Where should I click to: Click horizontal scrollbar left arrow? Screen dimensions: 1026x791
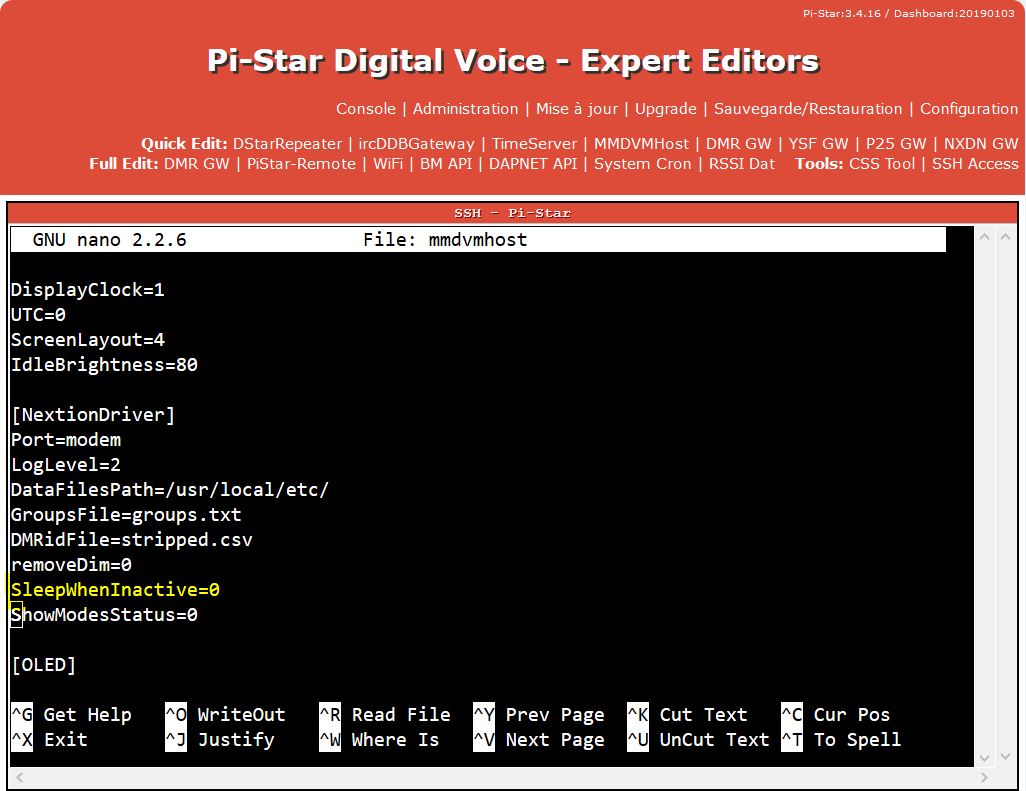click(20, 777)
